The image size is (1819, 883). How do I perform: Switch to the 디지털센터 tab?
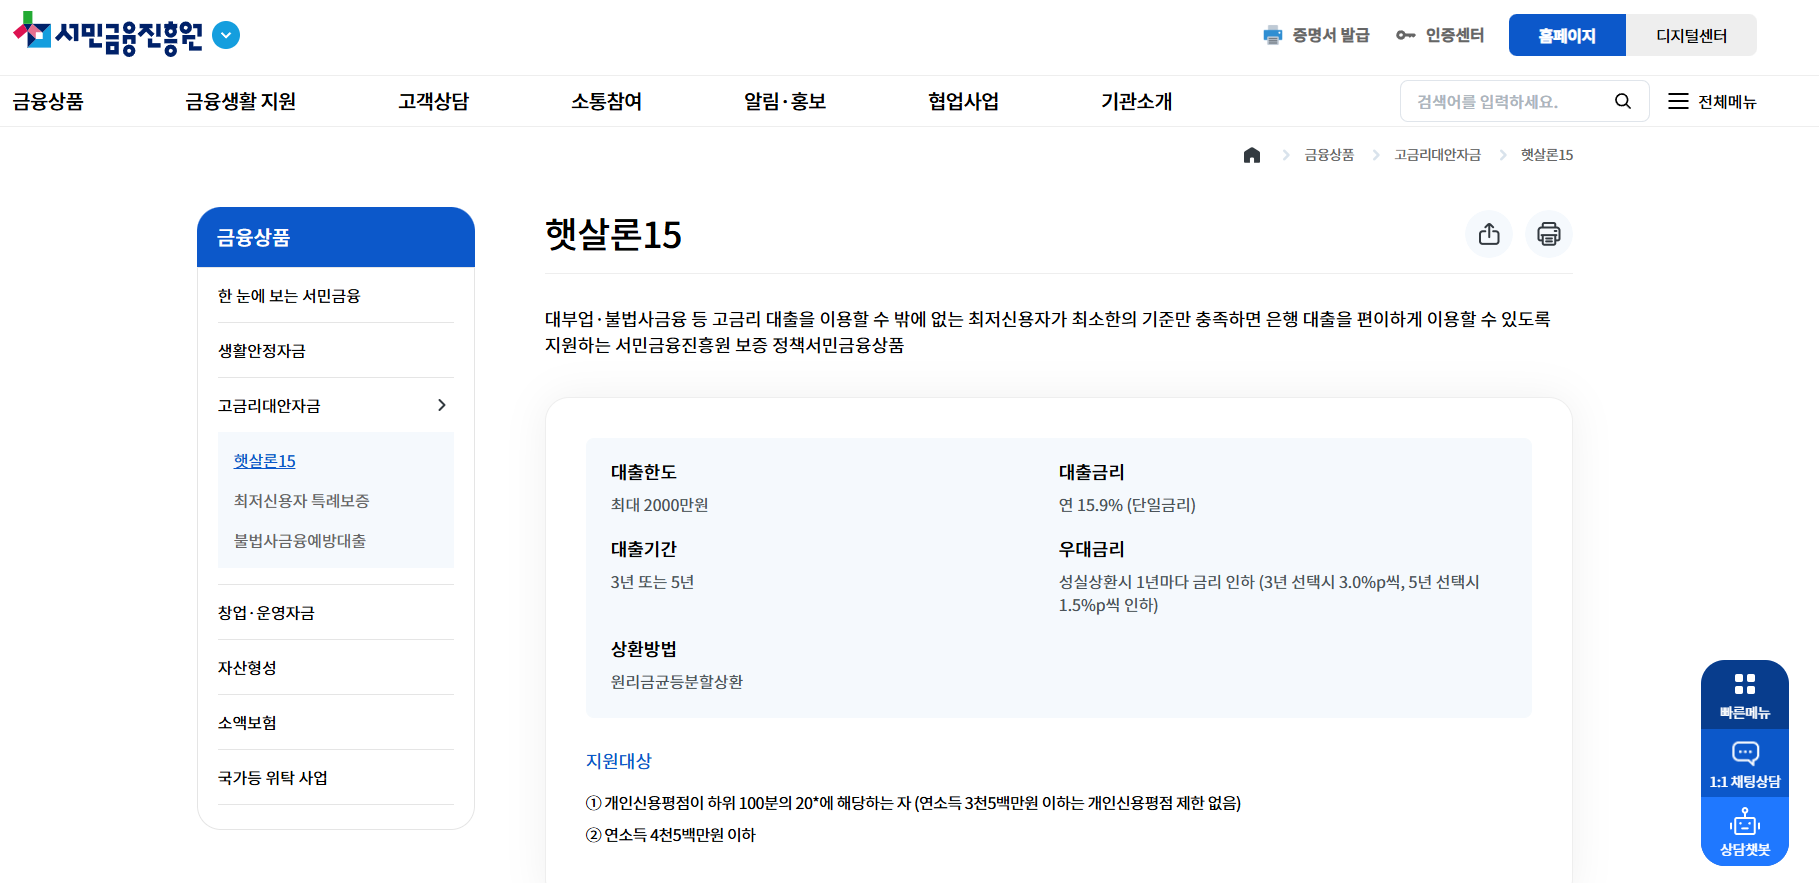click(1691, 35)
